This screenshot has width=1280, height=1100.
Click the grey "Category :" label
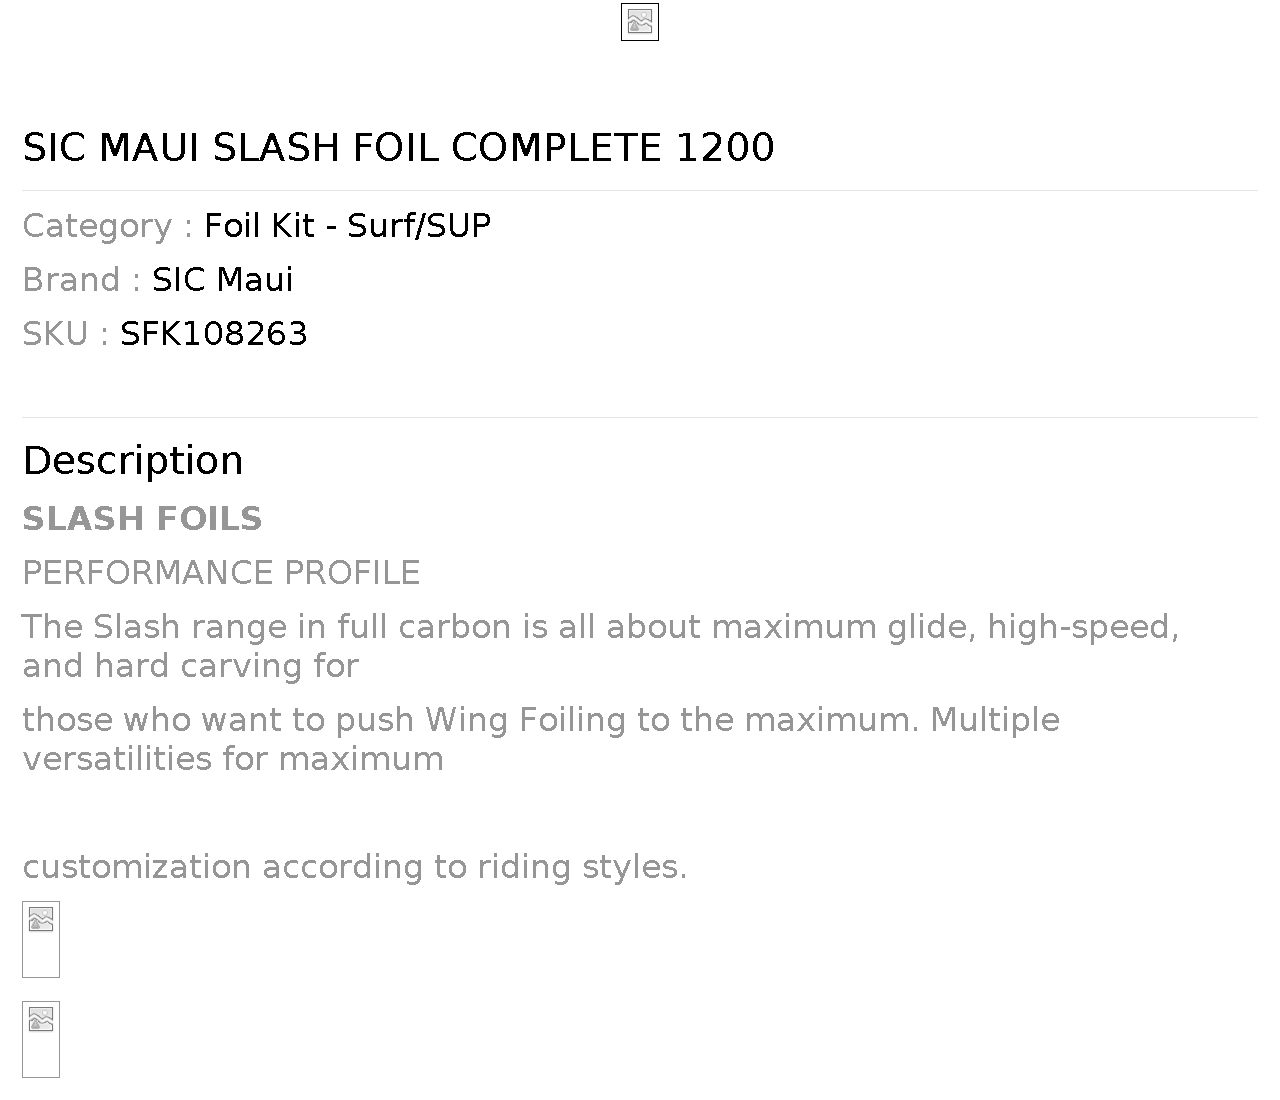click(x=107, y=226)
